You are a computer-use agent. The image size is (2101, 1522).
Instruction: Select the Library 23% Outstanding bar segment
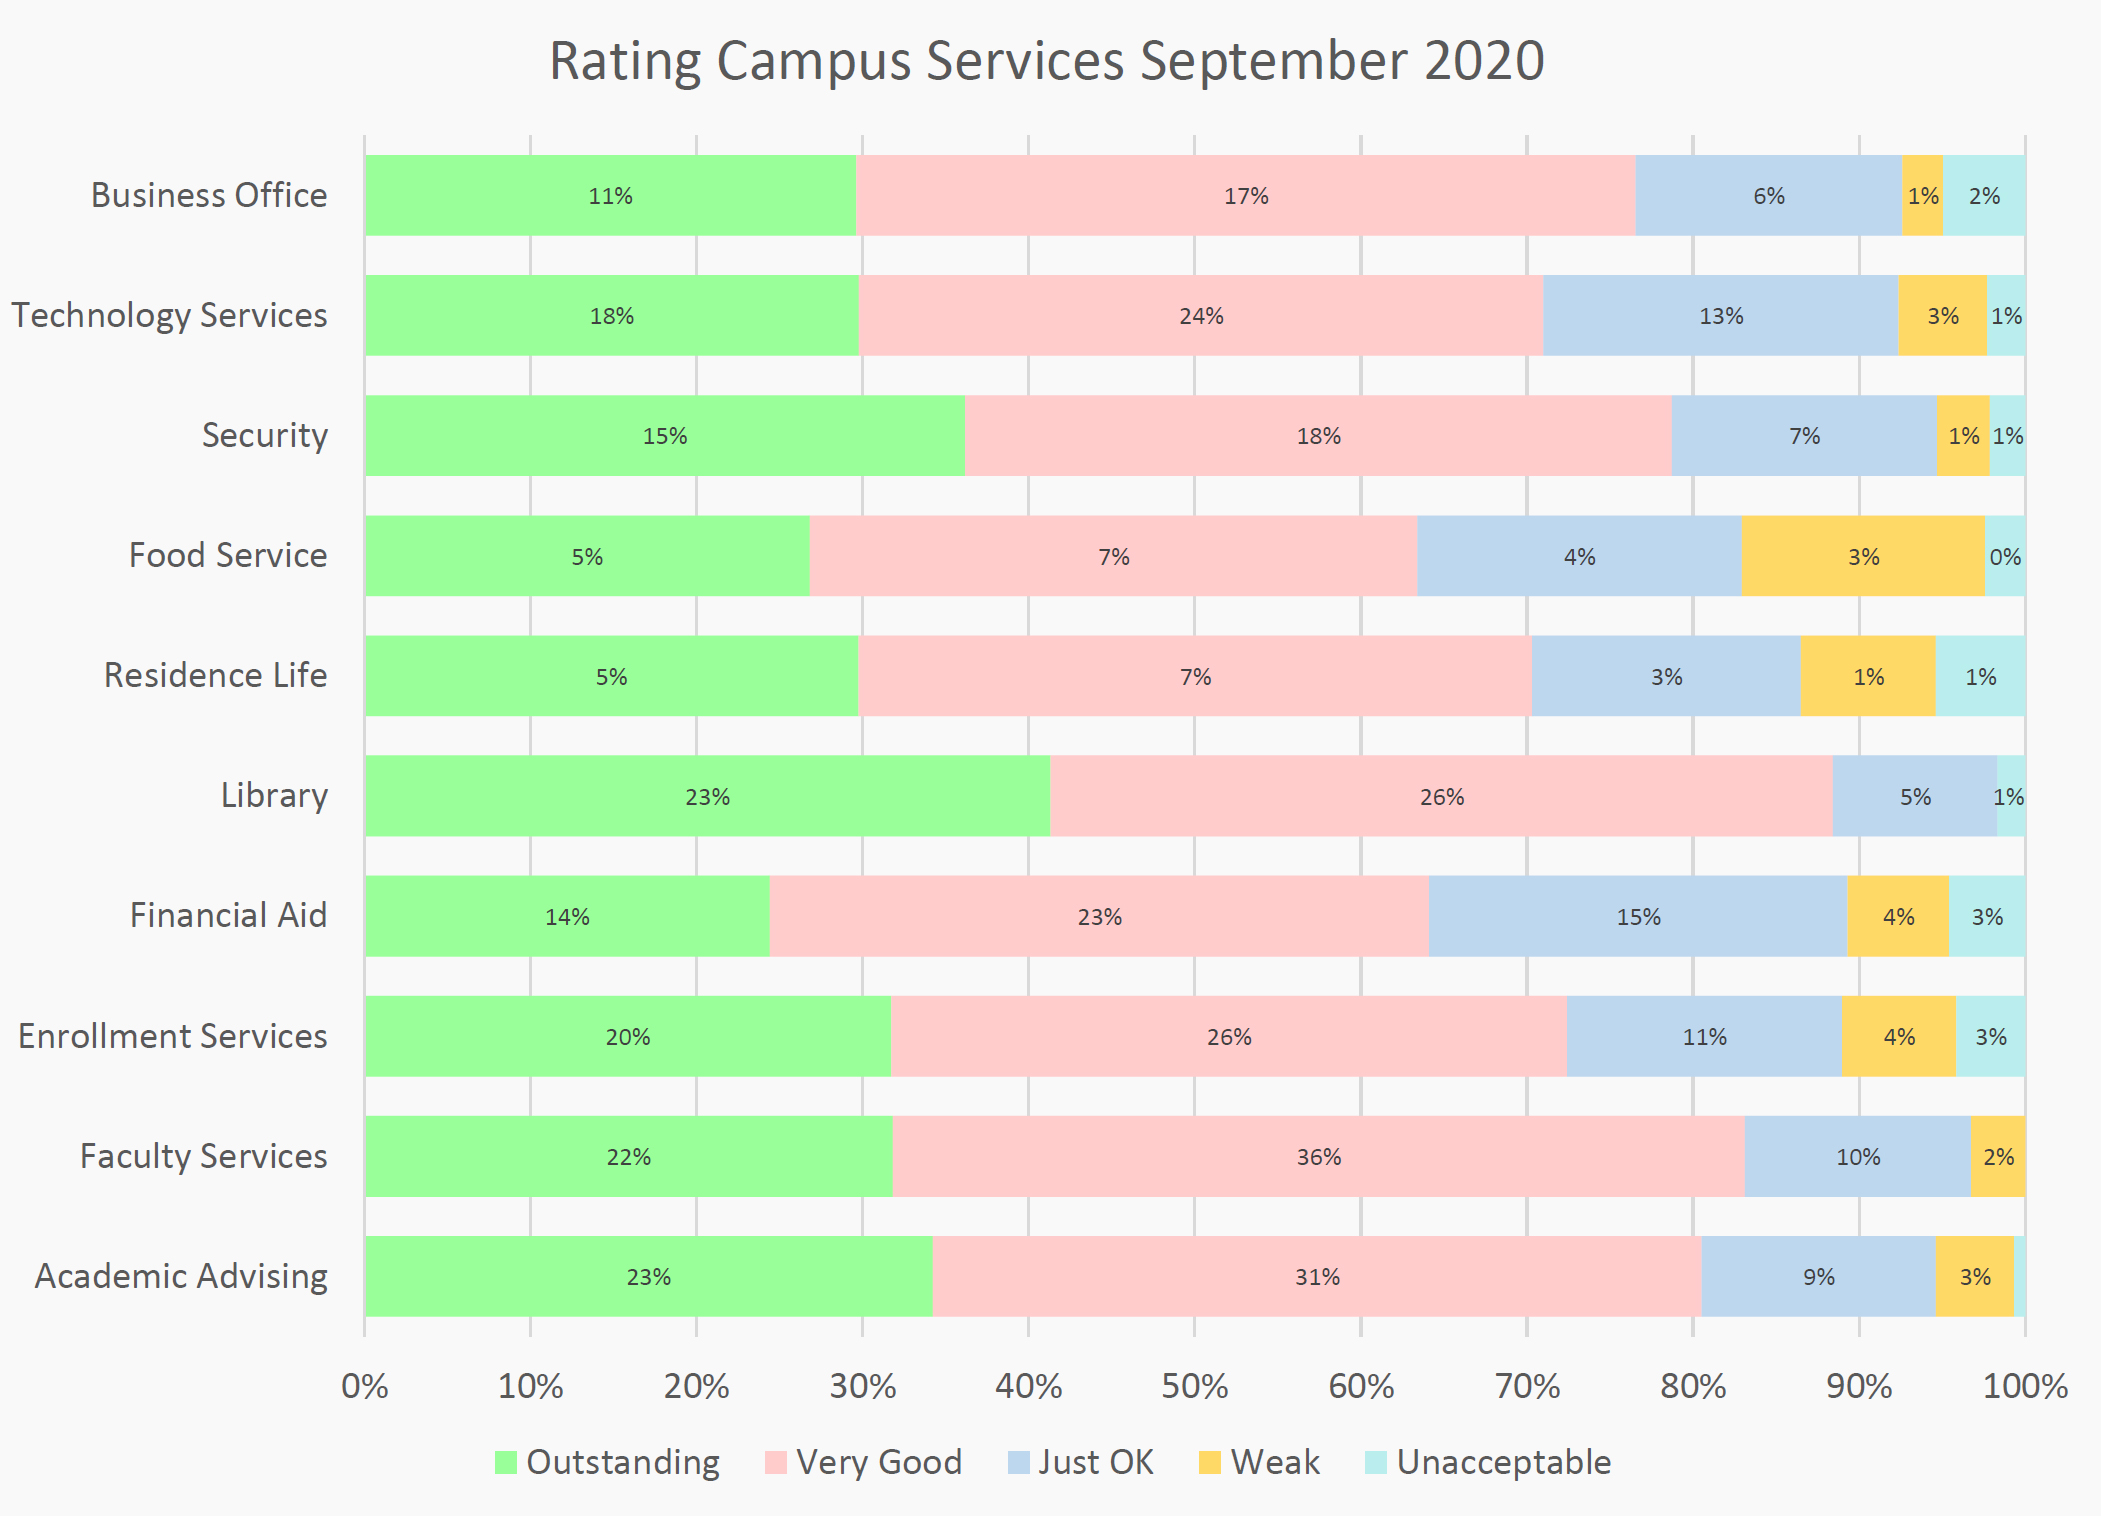point(707,796)
